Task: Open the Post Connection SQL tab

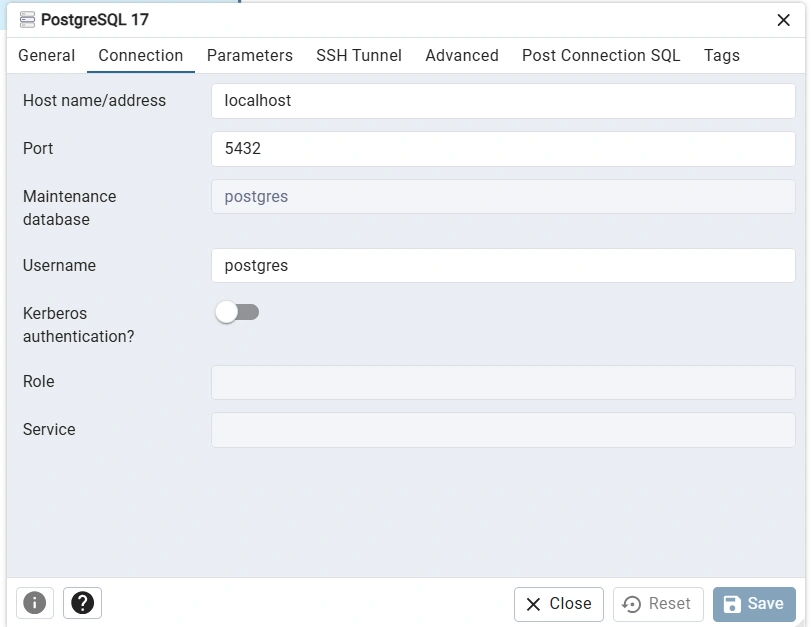Action: pyautogui.click(x=601, y=55)
